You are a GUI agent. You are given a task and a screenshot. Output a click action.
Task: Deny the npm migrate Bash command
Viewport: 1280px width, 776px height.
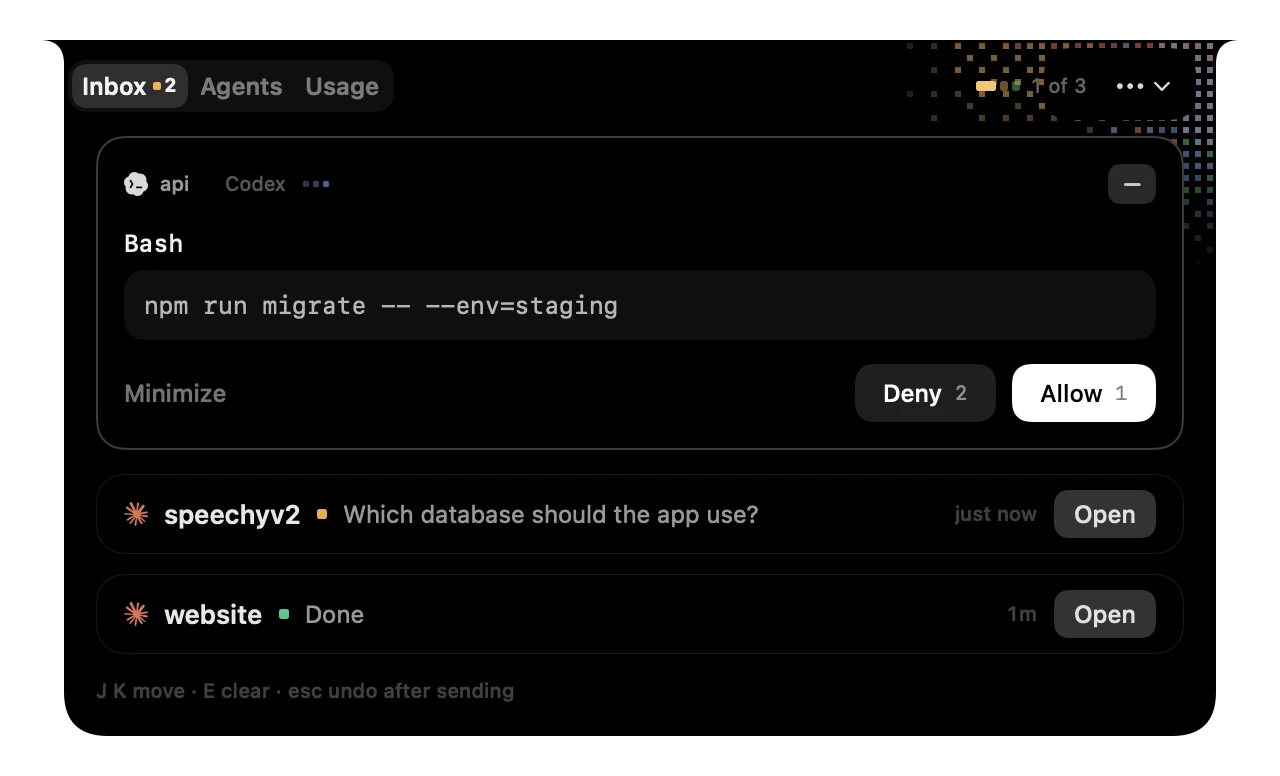point(925,393)
